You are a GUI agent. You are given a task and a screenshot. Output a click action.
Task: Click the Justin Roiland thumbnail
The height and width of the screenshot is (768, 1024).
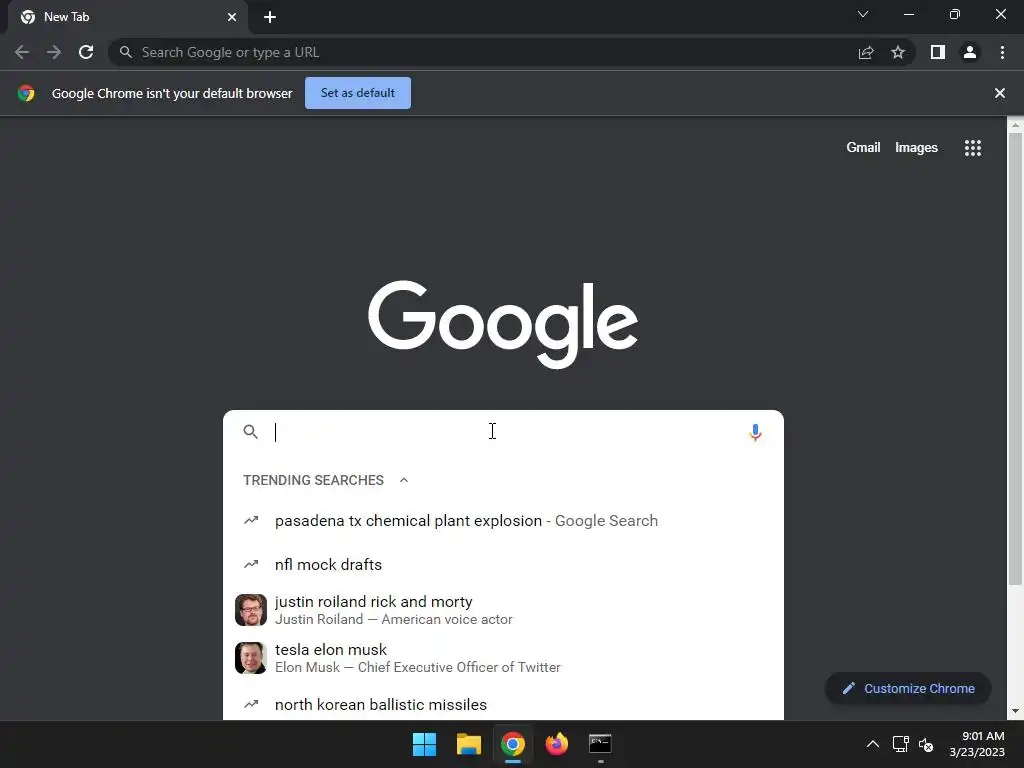point(251,610)
